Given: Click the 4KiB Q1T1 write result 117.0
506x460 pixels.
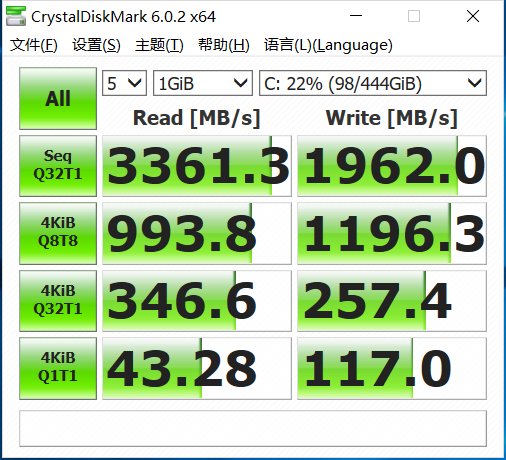Looking at the screenshot, I should coord(392,368).
